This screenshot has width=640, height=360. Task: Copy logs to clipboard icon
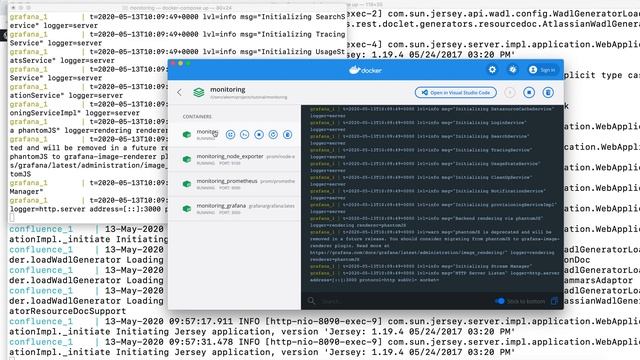(x=554, y=301)
